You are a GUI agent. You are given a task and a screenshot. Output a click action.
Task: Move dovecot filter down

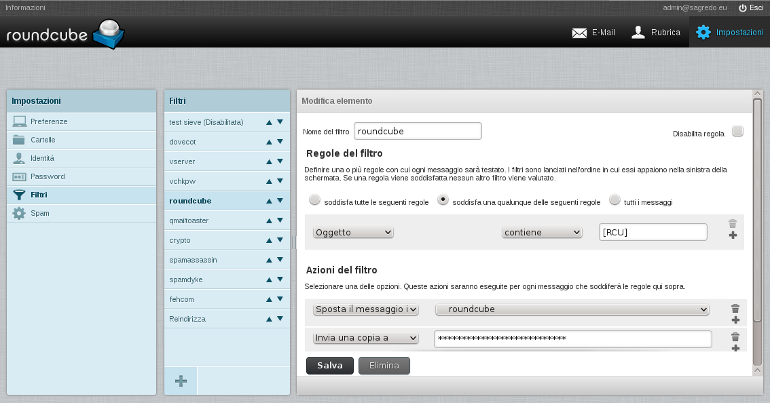pyautogui.click(x=280, y=141)
